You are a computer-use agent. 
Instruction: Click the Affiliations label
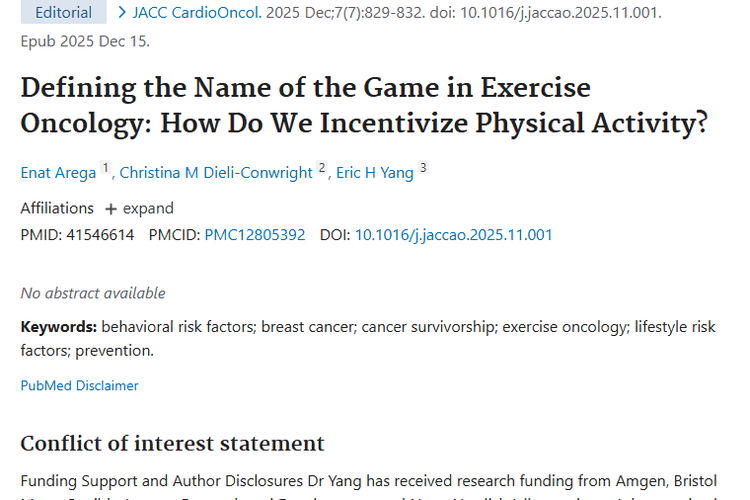(x=60, y=209)
